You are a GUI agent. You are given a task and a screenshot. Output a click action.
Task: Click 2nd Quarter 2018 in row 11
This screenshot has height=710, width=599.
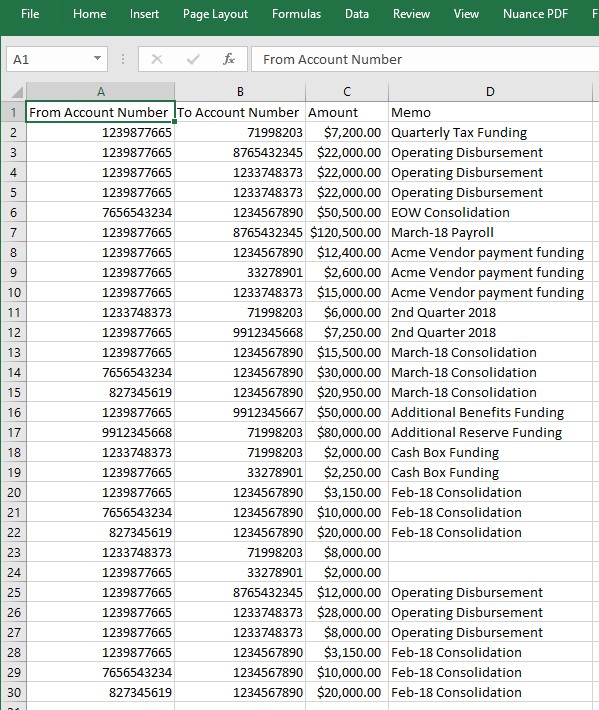(490, 312)
